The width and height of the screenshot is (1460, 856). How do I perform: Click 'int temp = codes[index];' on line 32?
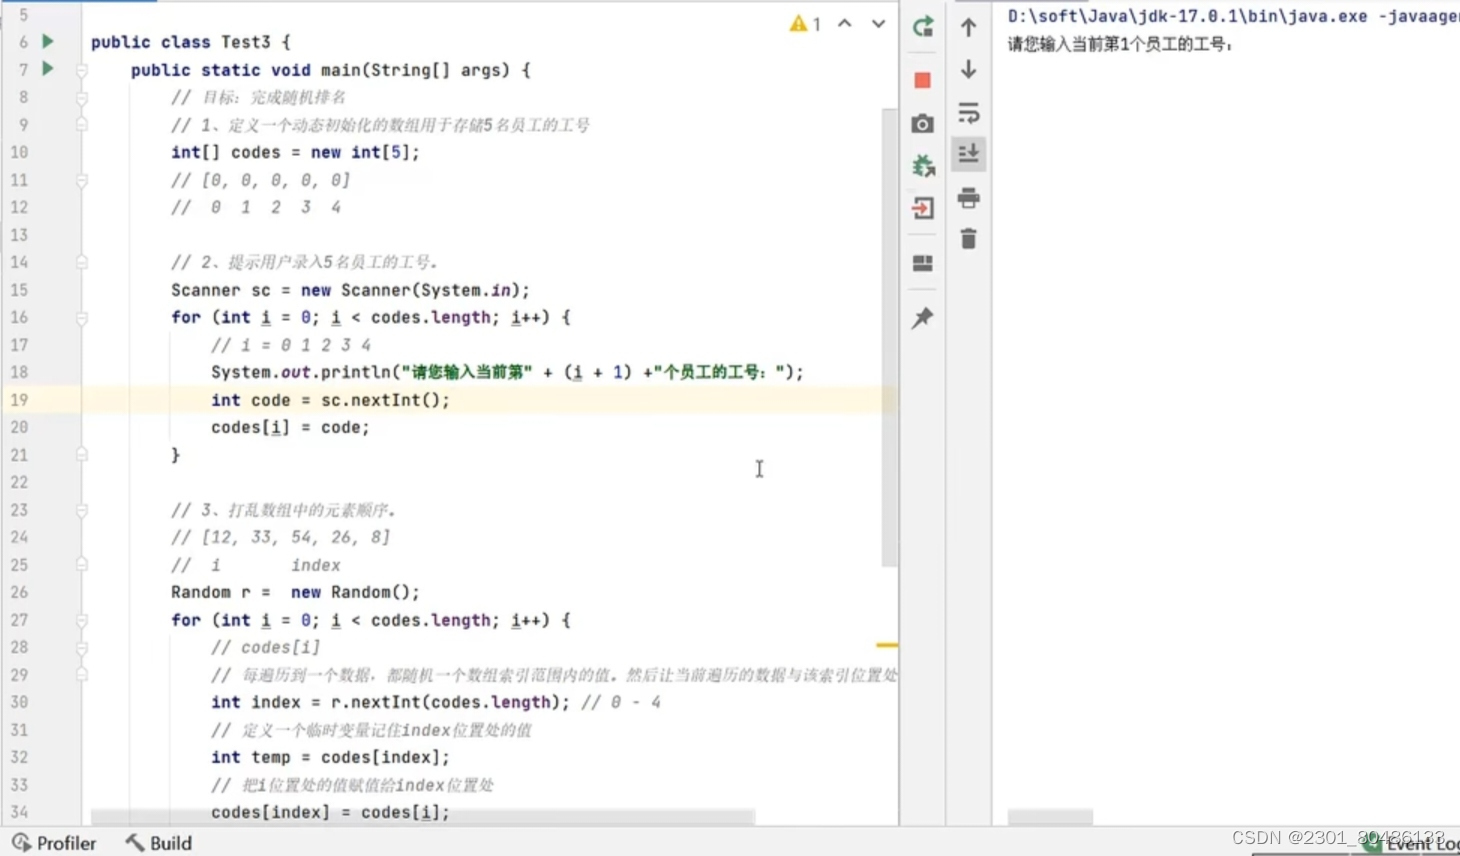coord(330,757)
